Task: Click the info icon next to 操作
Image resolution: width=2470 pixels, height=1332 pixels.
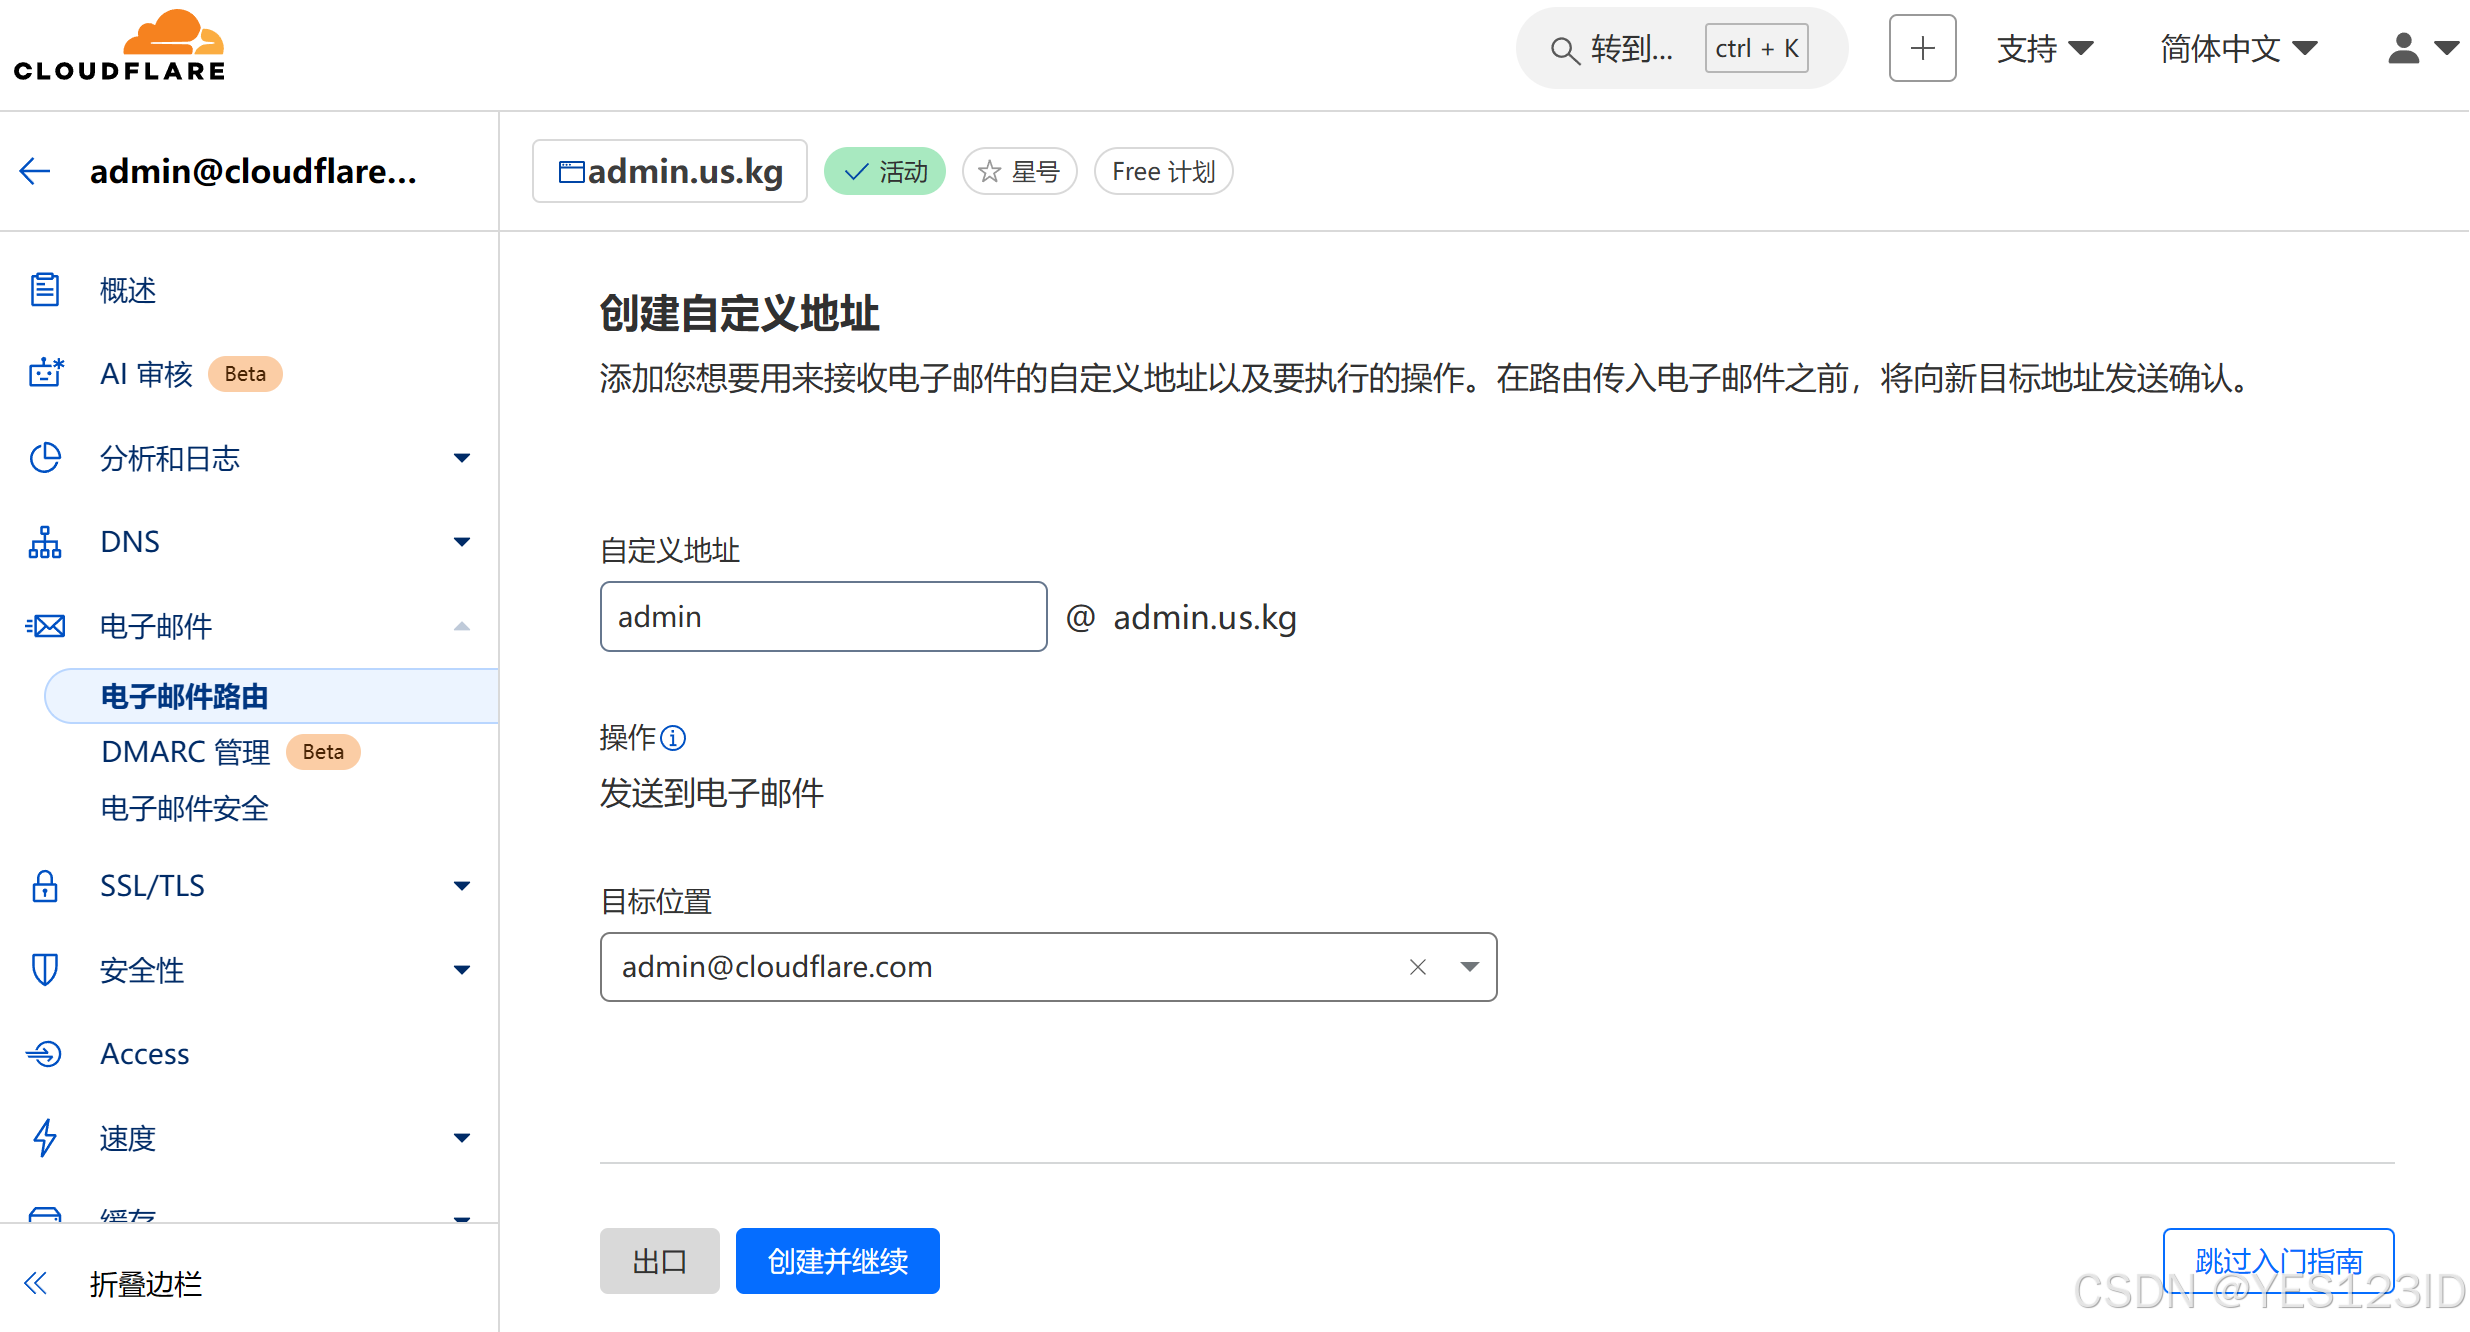Action: coord(674,738)
